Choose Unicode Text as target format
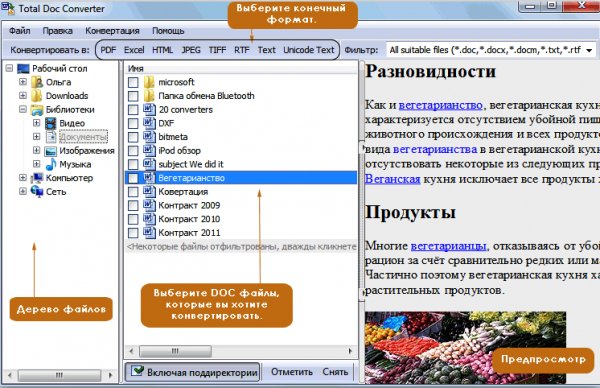This screenshot has height=388, width=600. point(308,50)
